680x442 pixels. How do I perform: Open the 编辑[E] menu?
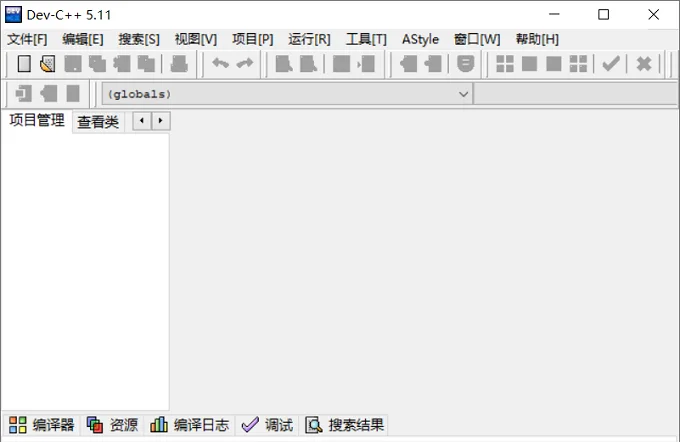pos(83,39)
